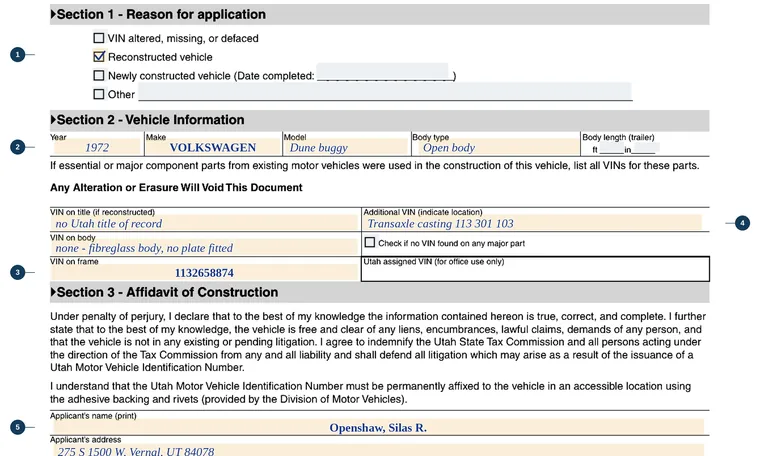The image size is (760, 456).
Task: Click the paragraph starting 'Under penalty of perjury'
Action: (x=378, y=342)
